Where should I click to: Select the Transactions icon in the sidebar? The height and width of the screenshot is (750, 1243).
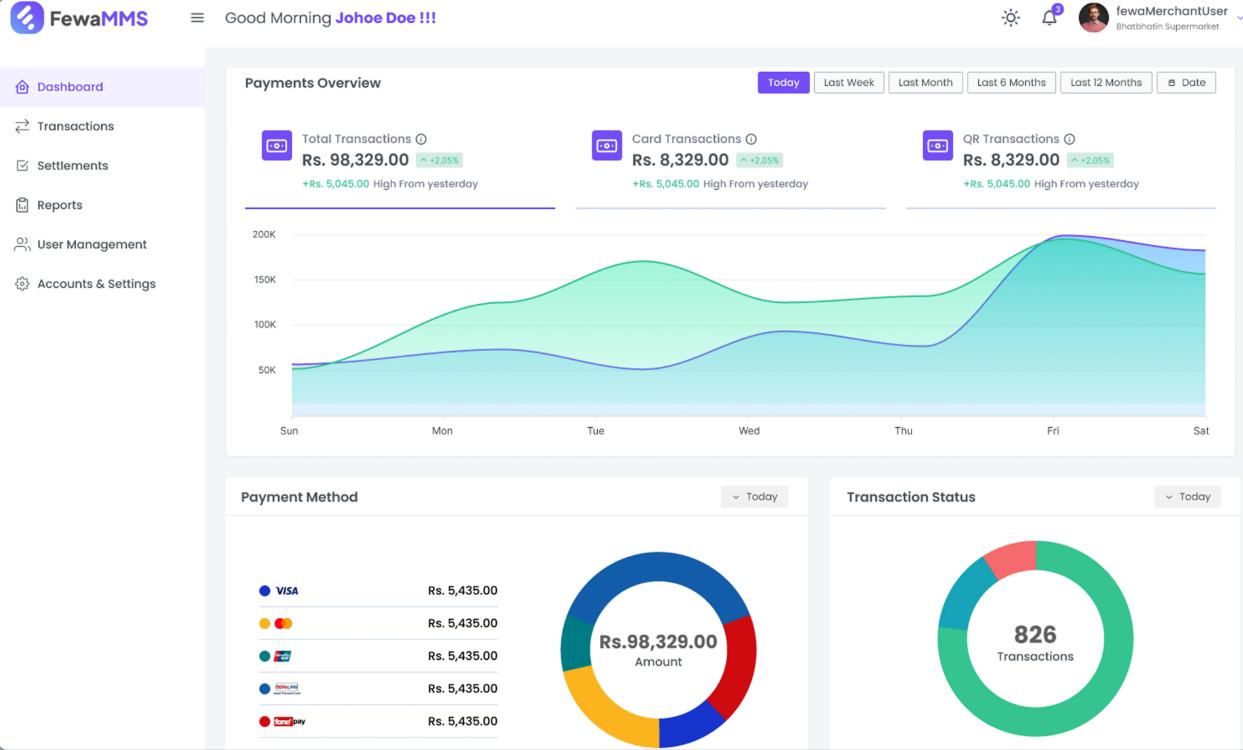22,126
